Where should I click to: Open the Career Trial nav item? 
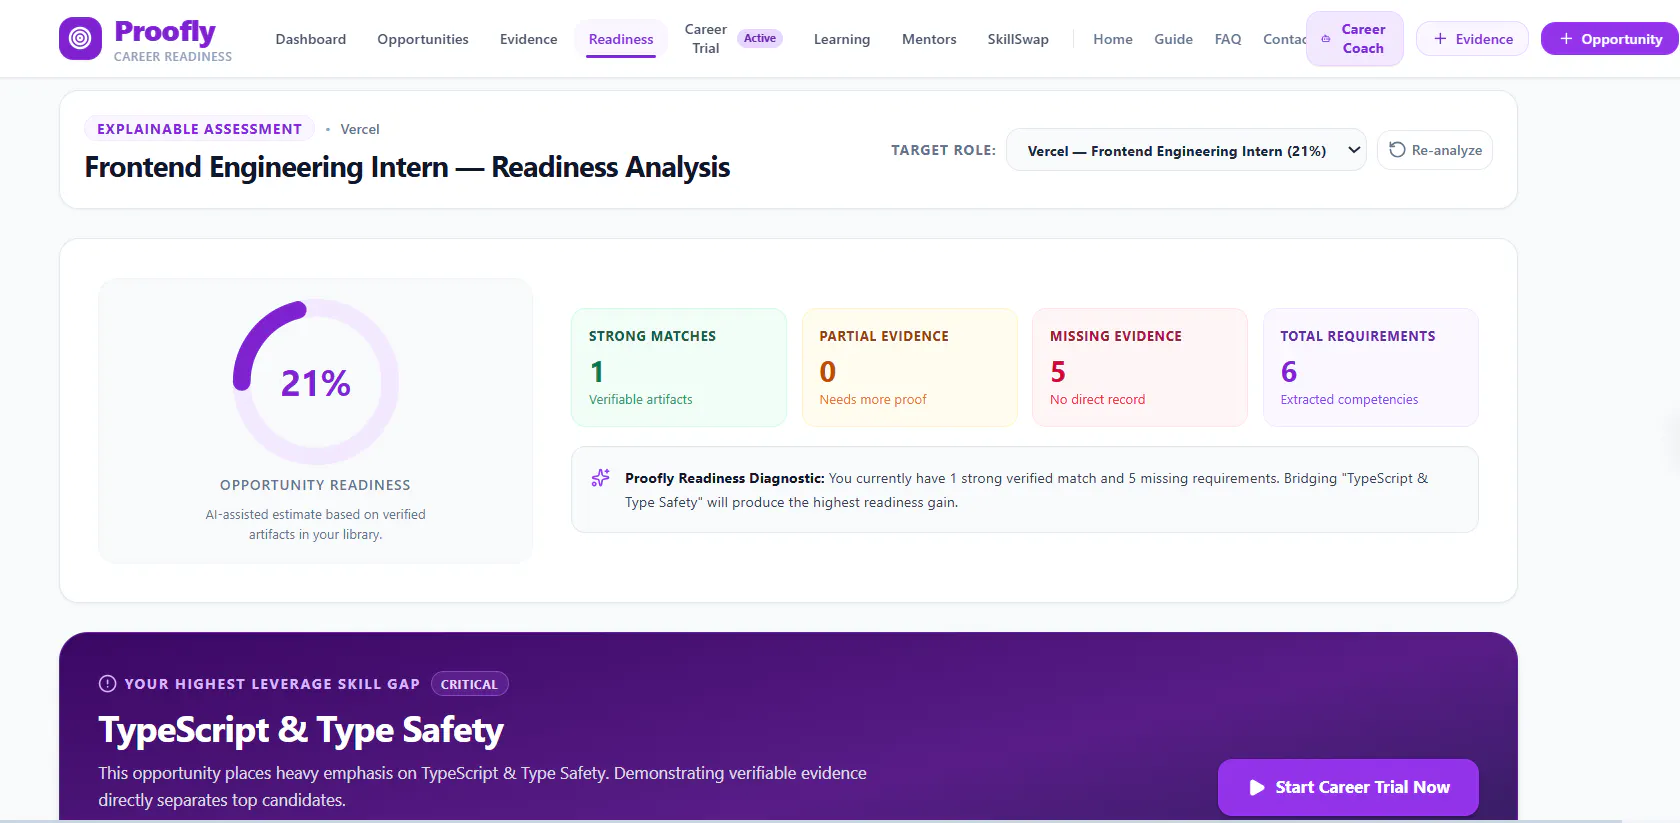pos(706,39)
